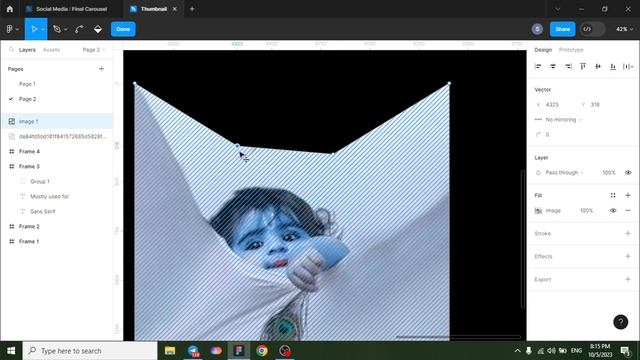This screenshot has height=360, width=640.
Task: Open the help and resources button
Action: coord(620,322)
